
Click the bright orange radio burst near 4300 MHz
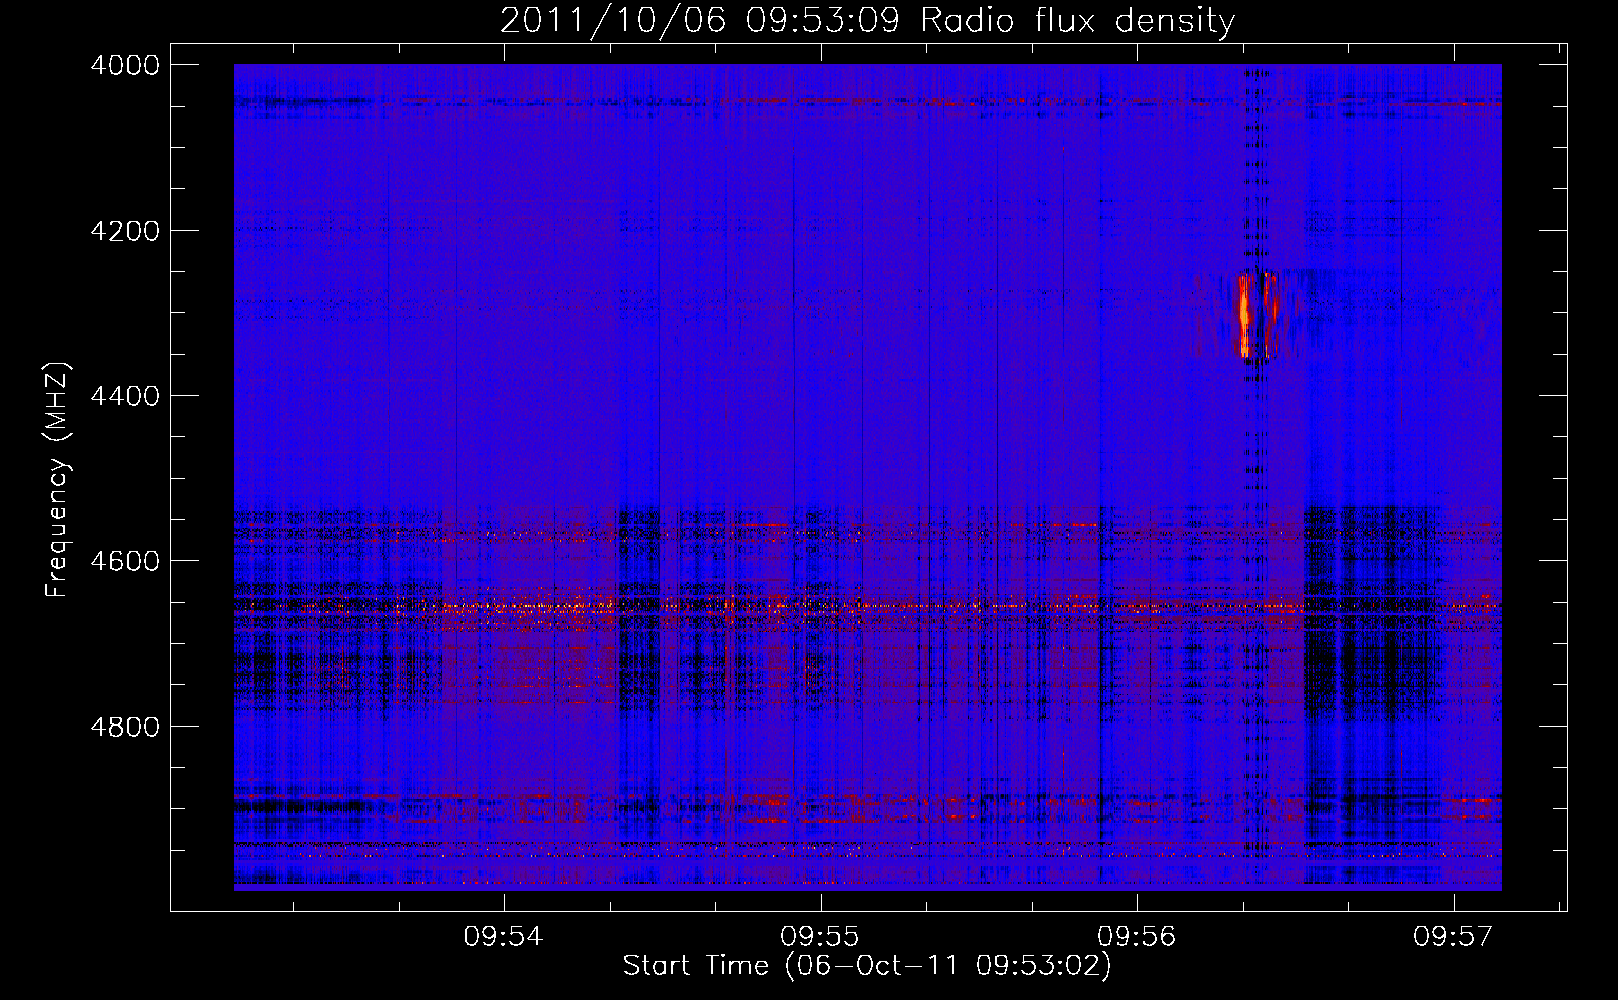pos(1245,315)
